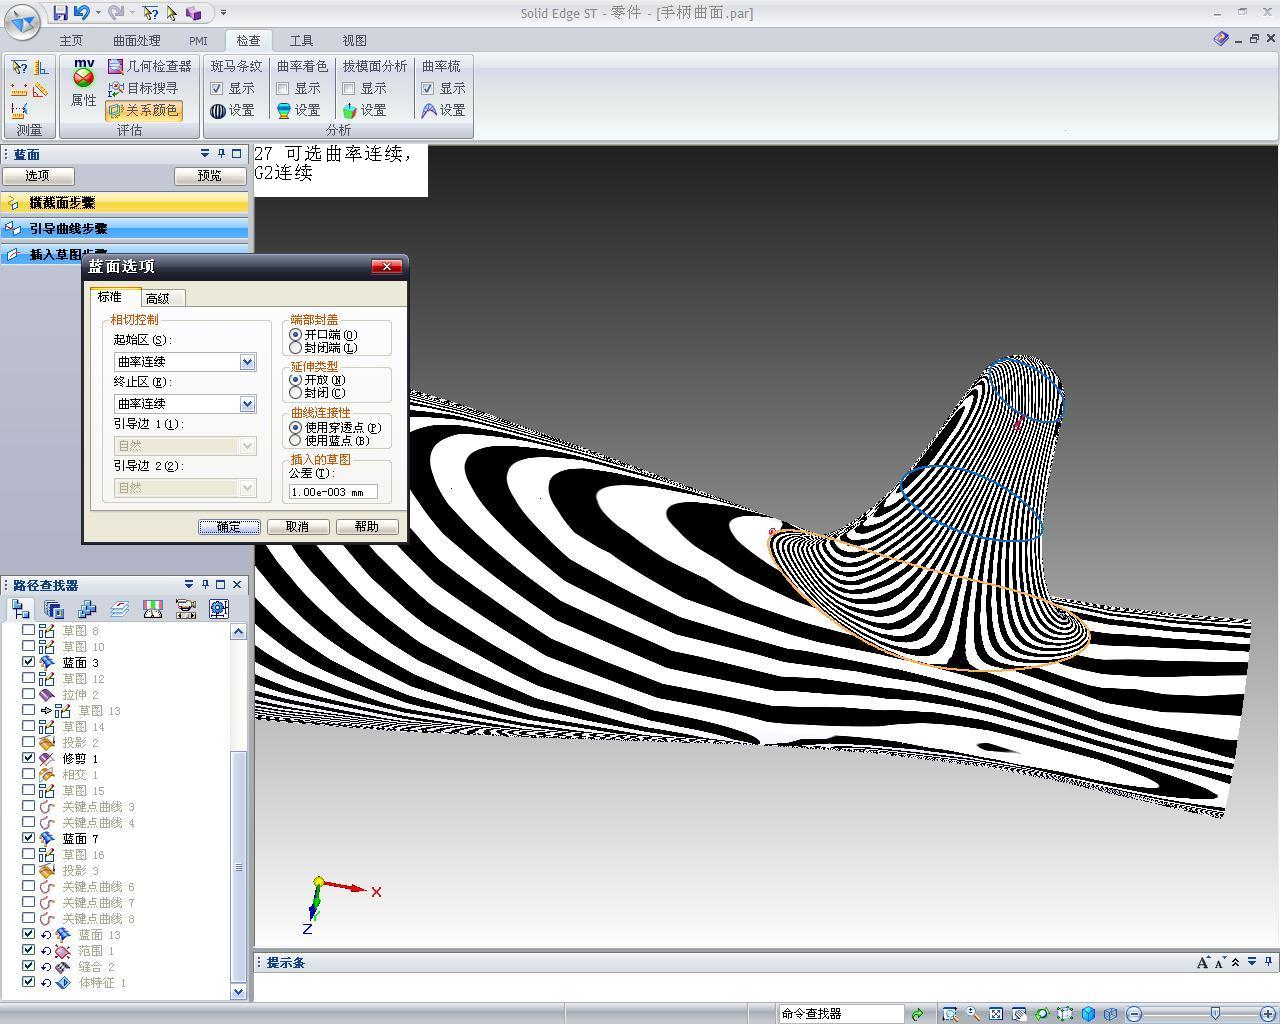Fit the model to the window
Image resolution: width=1280 pixels, height=1024 pixels.
click(x=996, y=1014)
